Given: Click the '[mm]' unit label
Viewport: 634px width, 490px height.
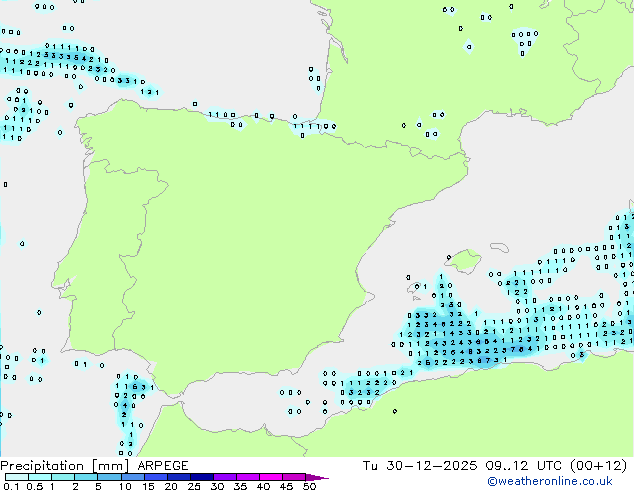Looking at the screenshot, I should (x=110, y=466).
